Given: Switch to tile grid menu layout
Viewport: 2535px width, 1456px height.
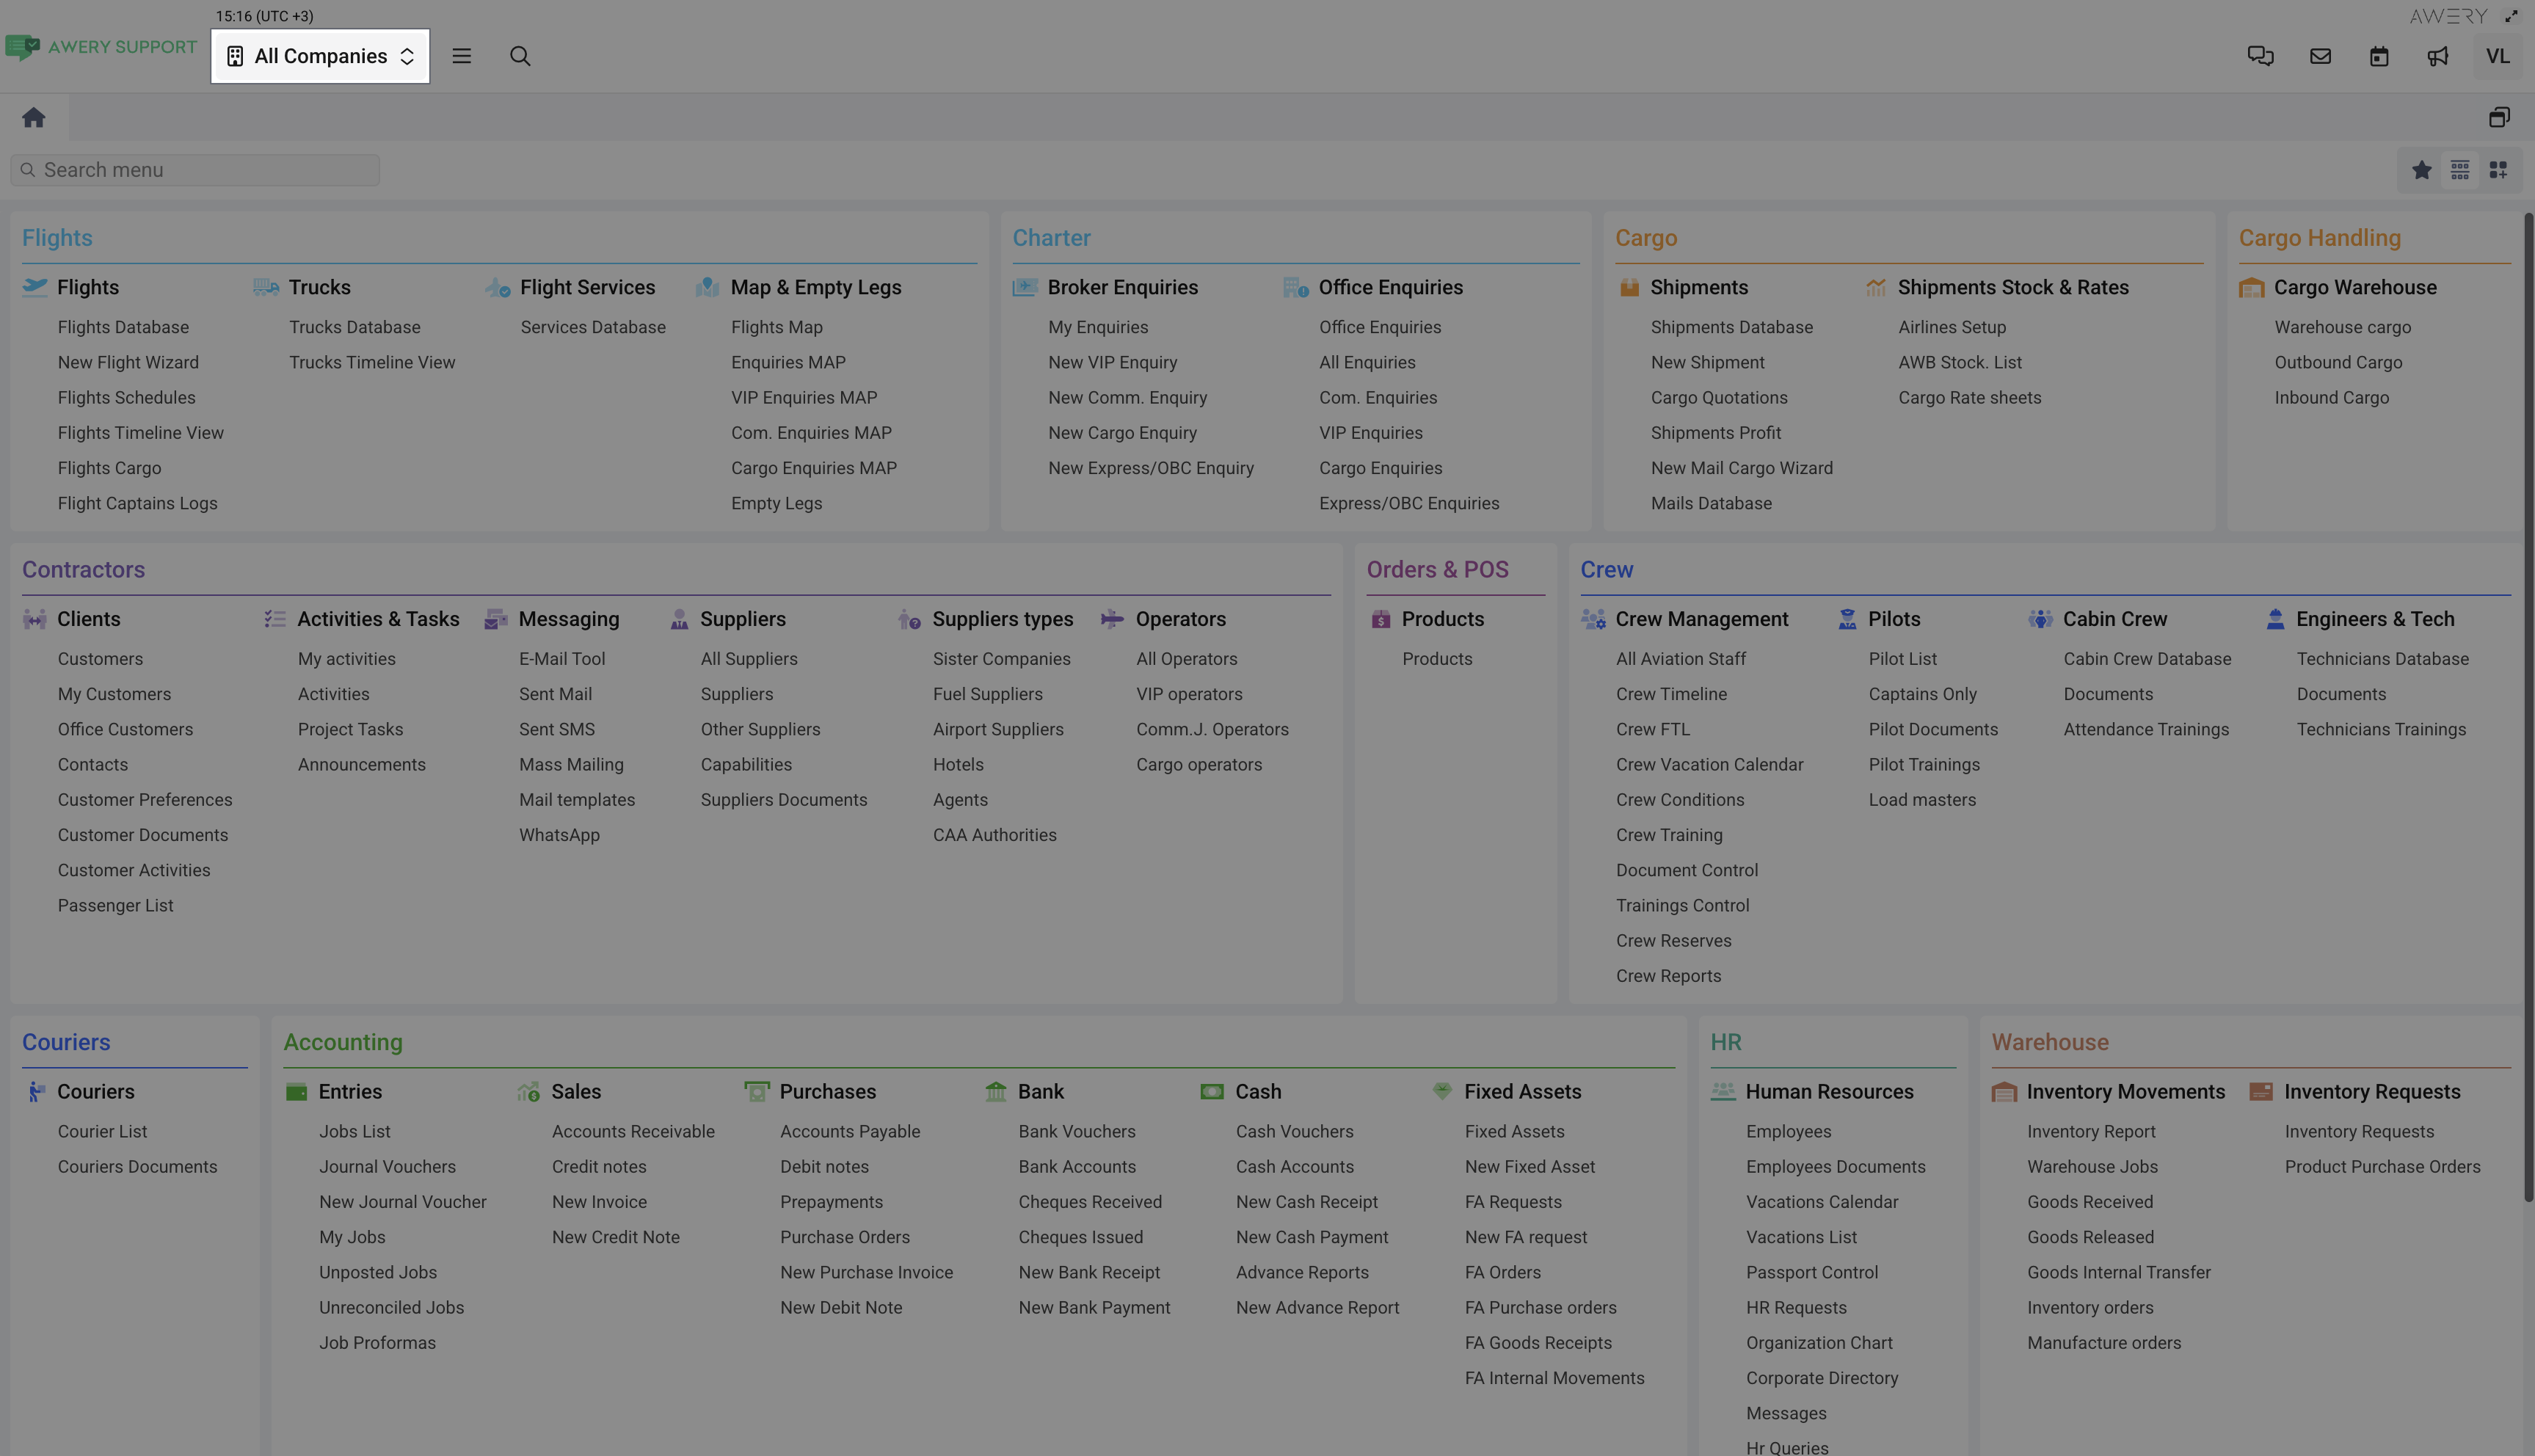Looking at the screenshot, I should pos(2498,170).
